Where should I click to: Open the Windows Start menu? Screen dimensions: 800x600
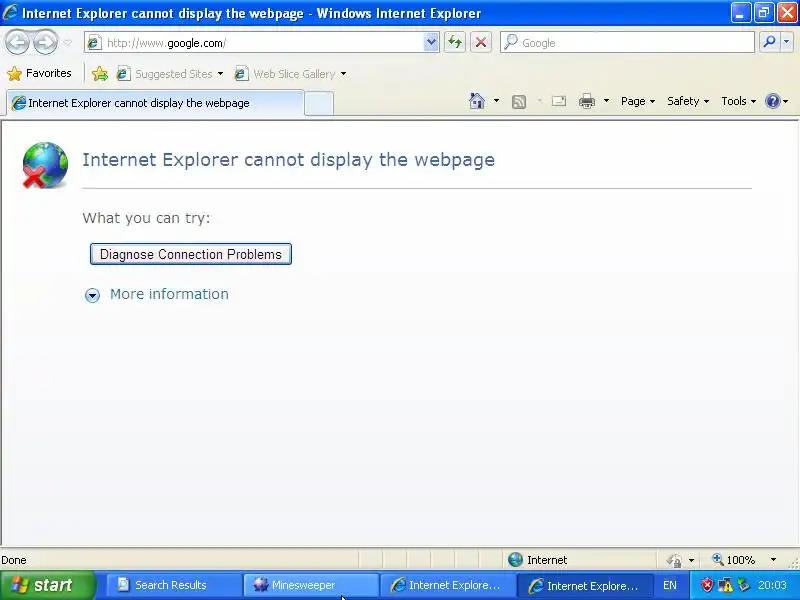[x=46, y=585]
